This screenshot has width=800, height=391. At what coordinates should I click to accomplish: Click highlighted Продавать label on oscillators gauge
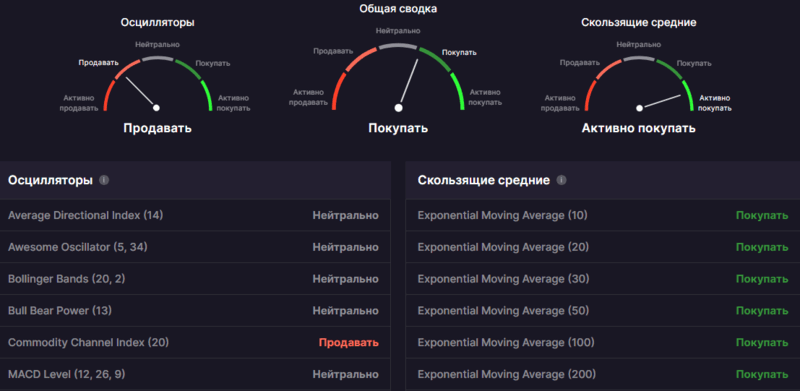98,63
